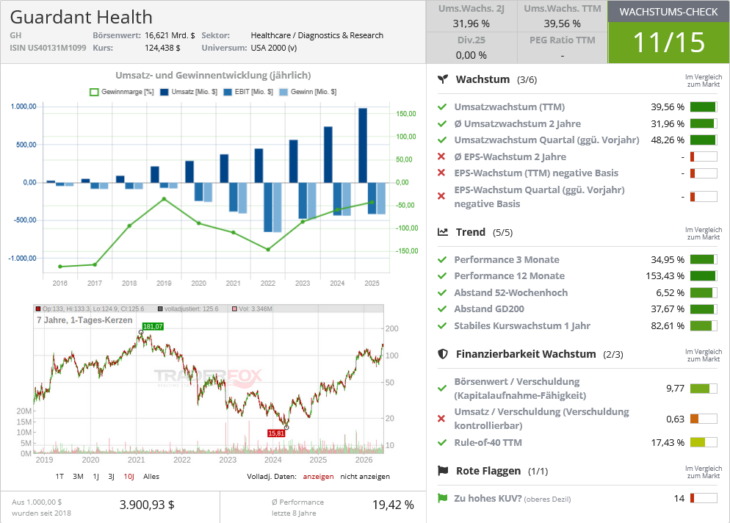Click the PEG Ratio TTM tile
This screenshot has width=730, height=523.
(x=562, y=48)
